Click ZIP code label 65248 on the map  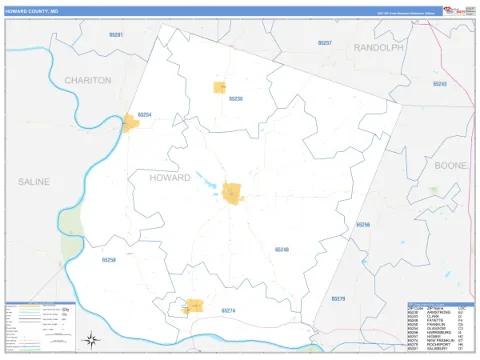click(x=282, y=249)
